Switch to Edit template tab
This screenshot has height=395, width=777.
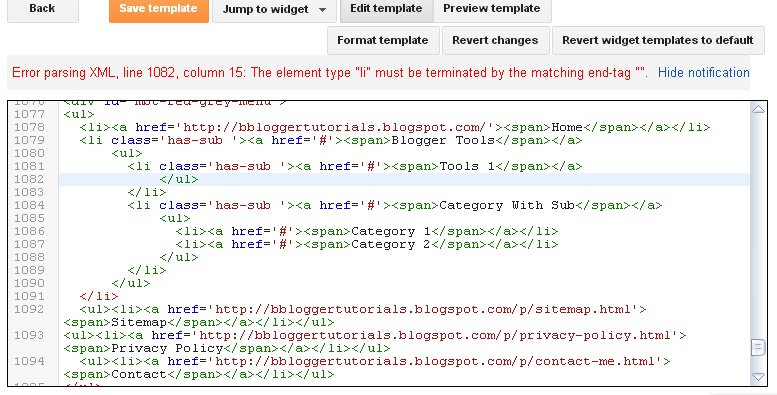(386, 9)
